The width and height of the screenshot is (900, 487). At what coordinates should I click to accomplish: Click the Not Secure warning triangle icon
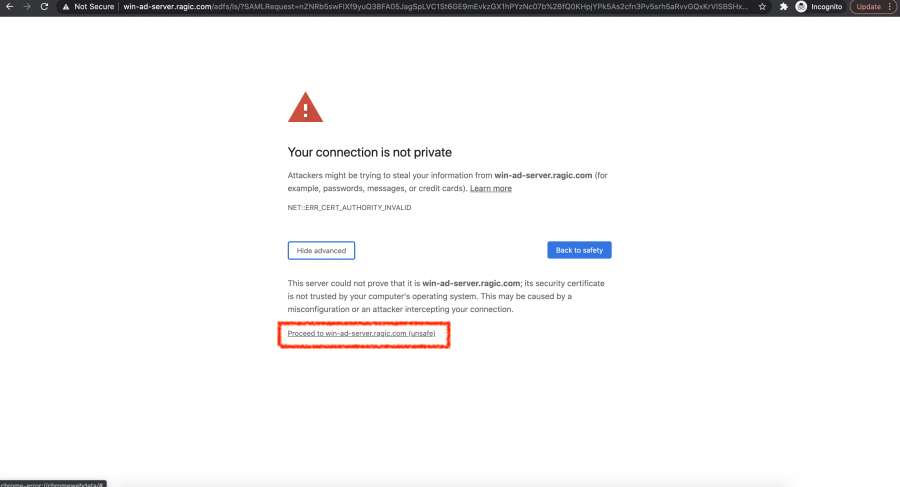click(x=65, y=6)
